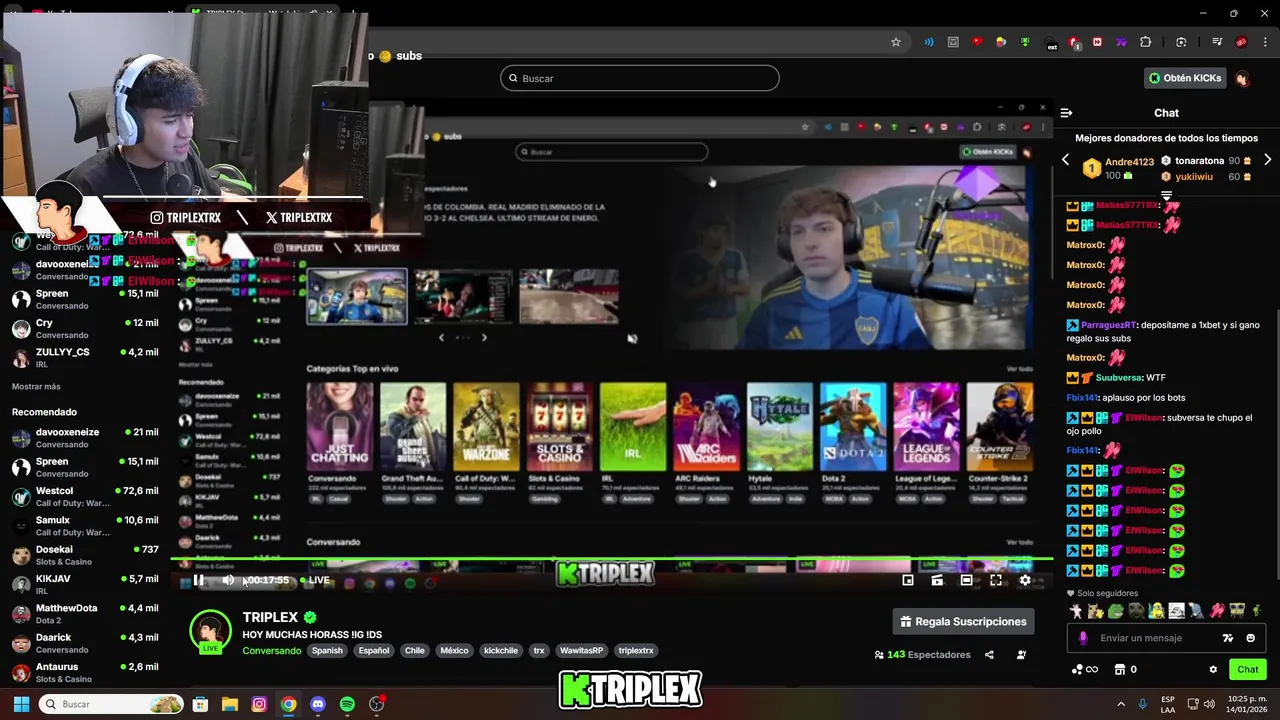Open Daarick channel in sidebar

tap(85, 643)
